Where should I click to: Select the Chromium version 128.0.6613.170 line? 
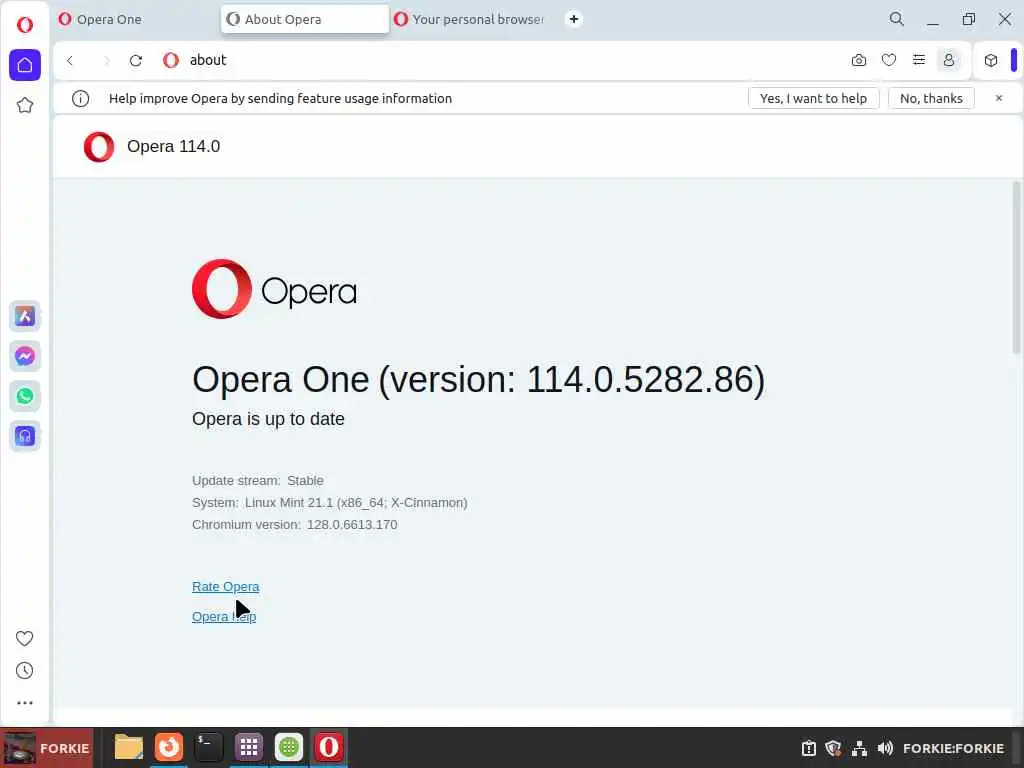295,524
